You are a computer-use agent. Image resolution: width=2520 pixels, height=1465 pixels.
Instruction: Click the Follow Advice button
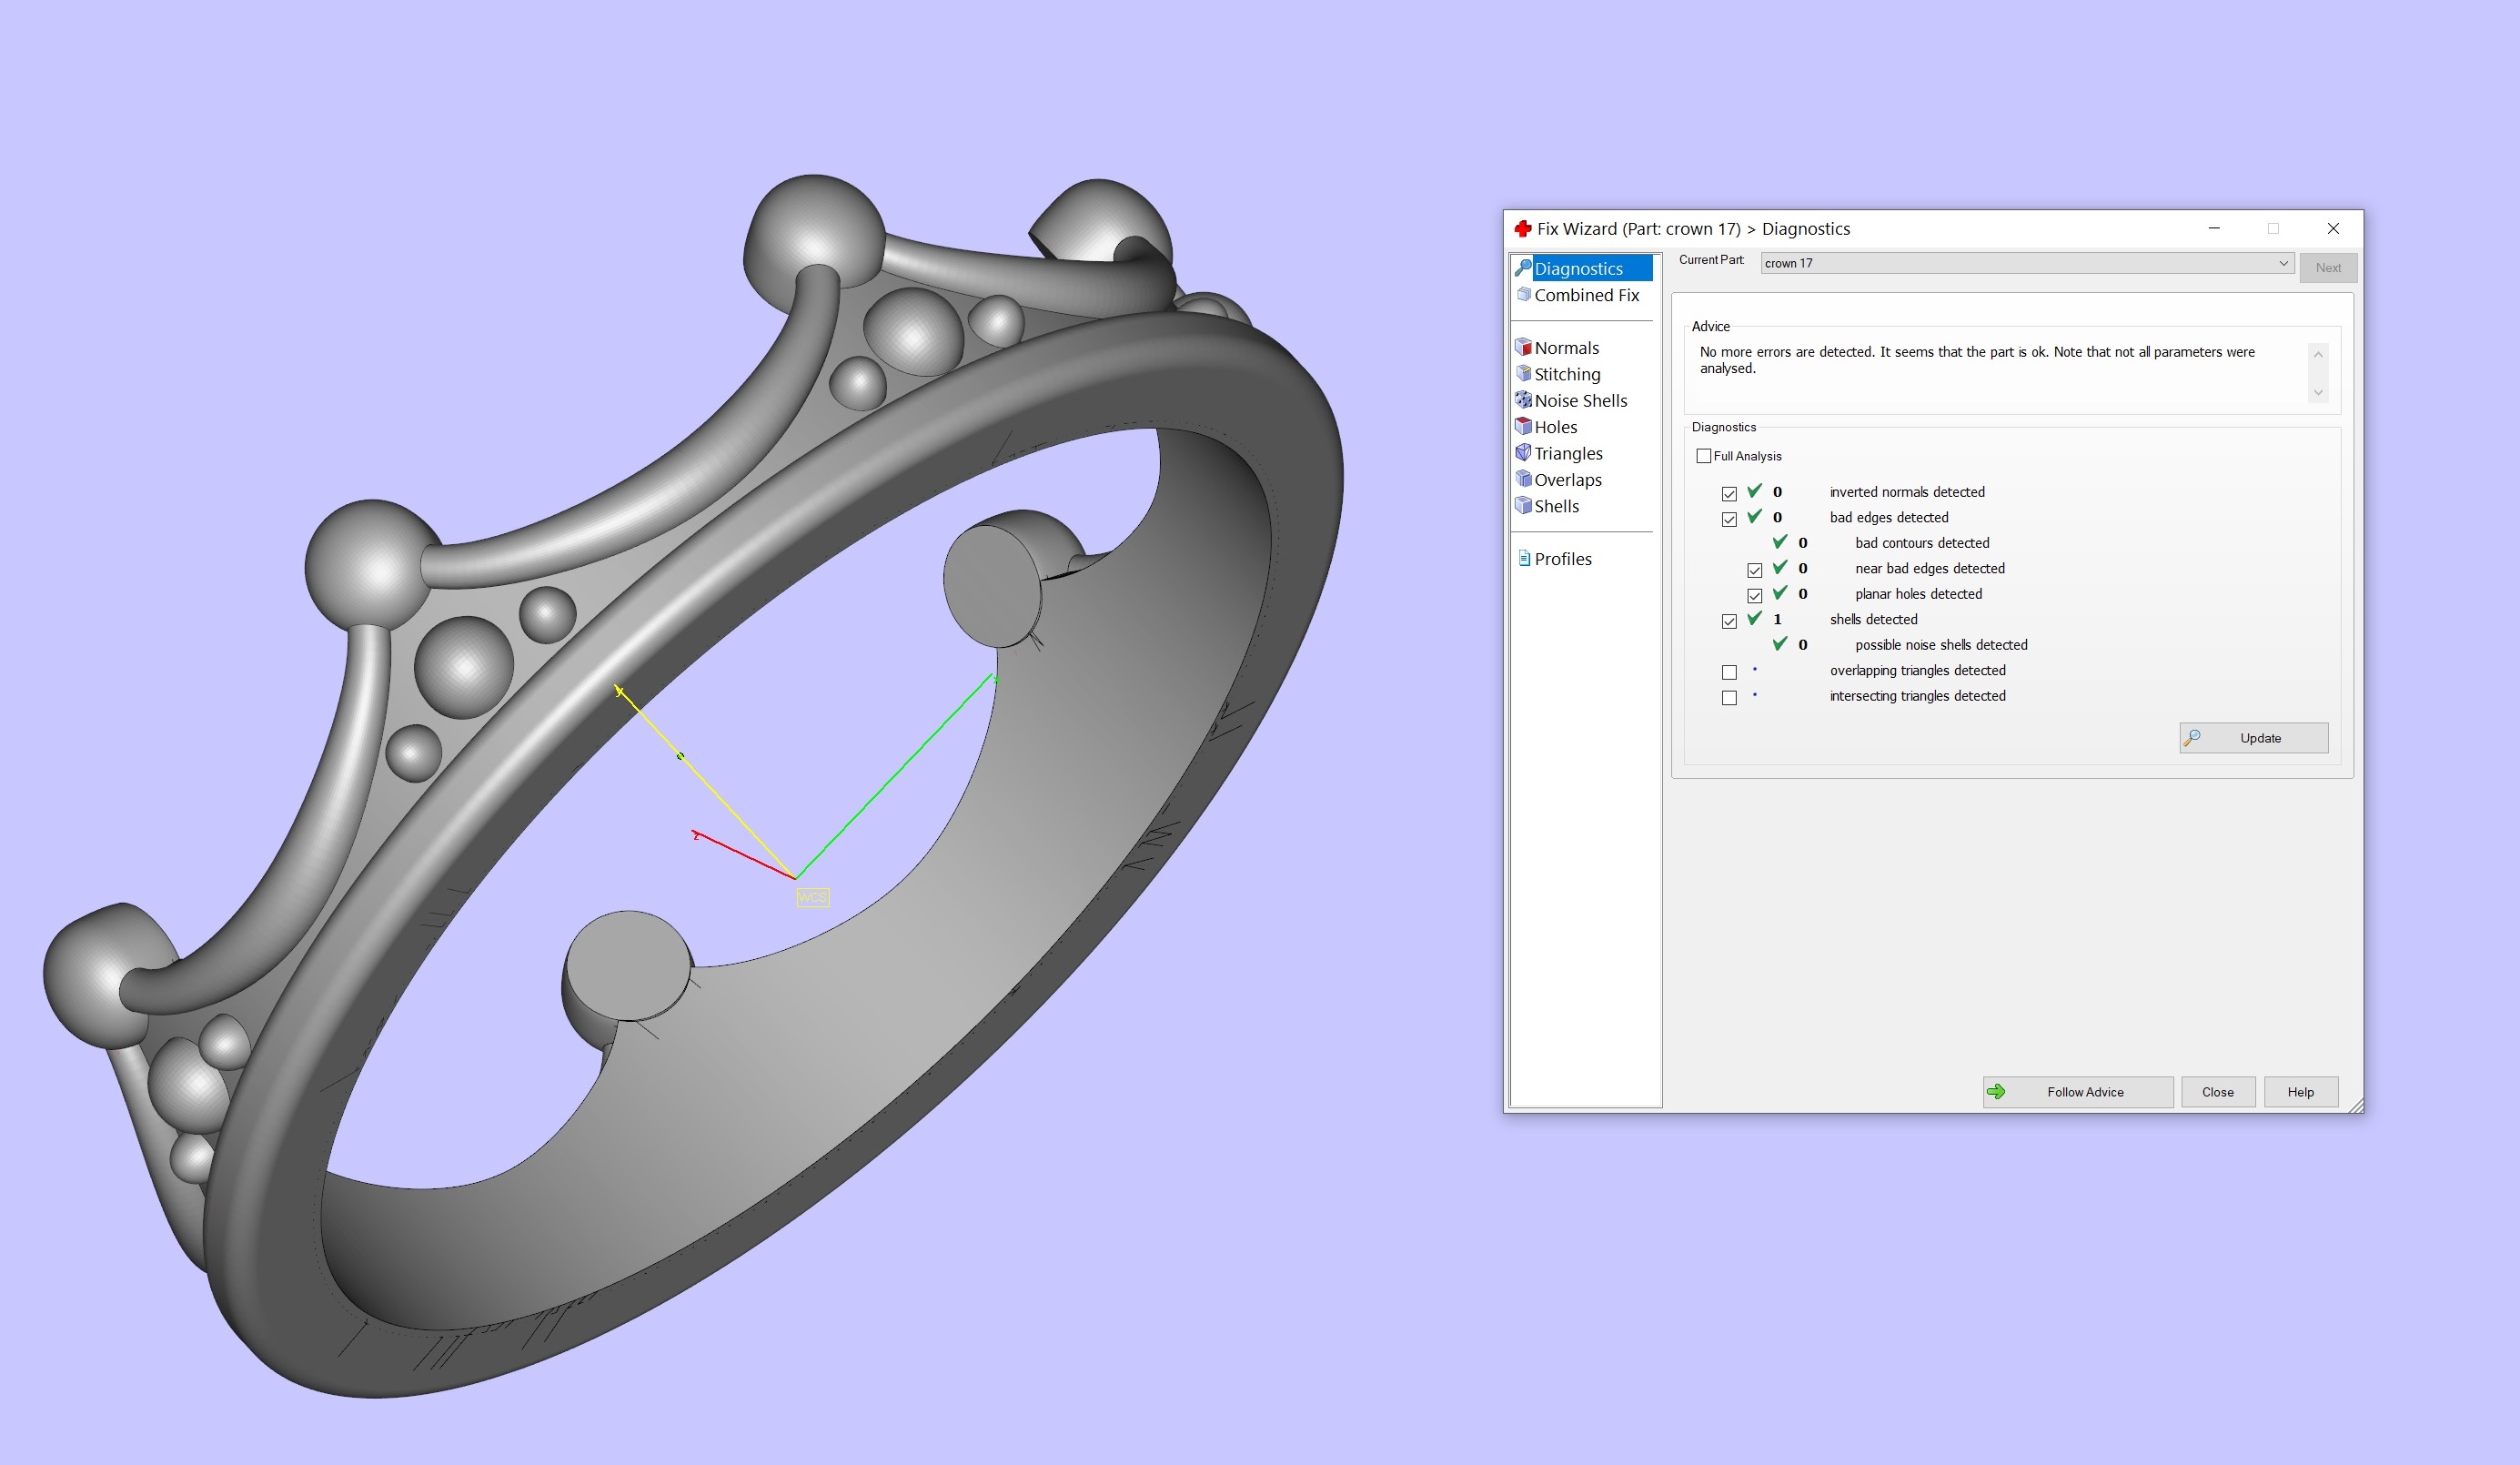click(2077, 1091)
